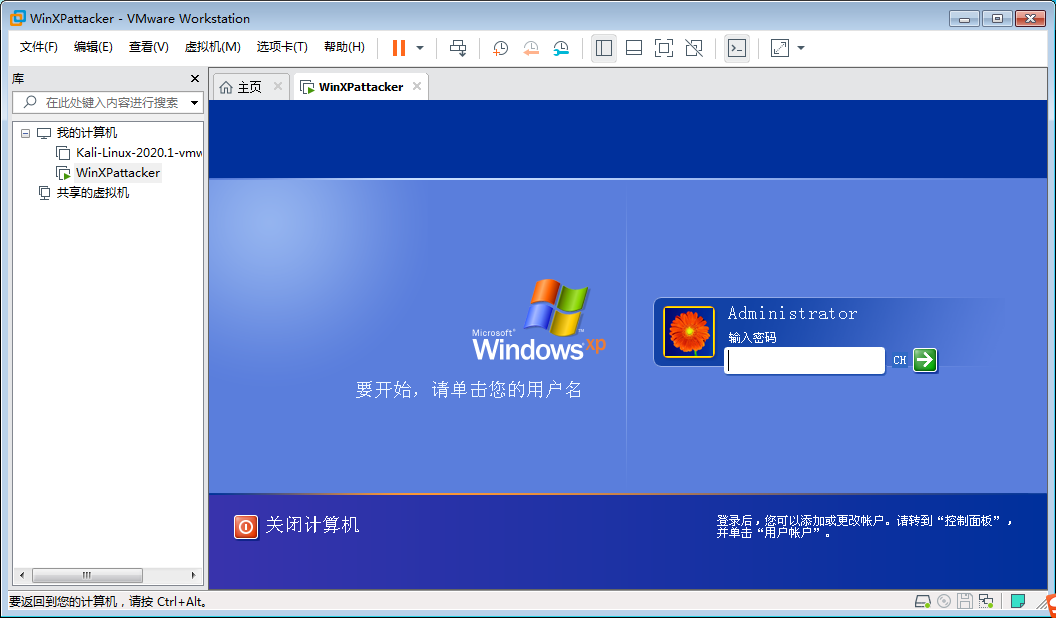
Task: Click the CD/DVD drive status icon
Action: tap(944, 601)
